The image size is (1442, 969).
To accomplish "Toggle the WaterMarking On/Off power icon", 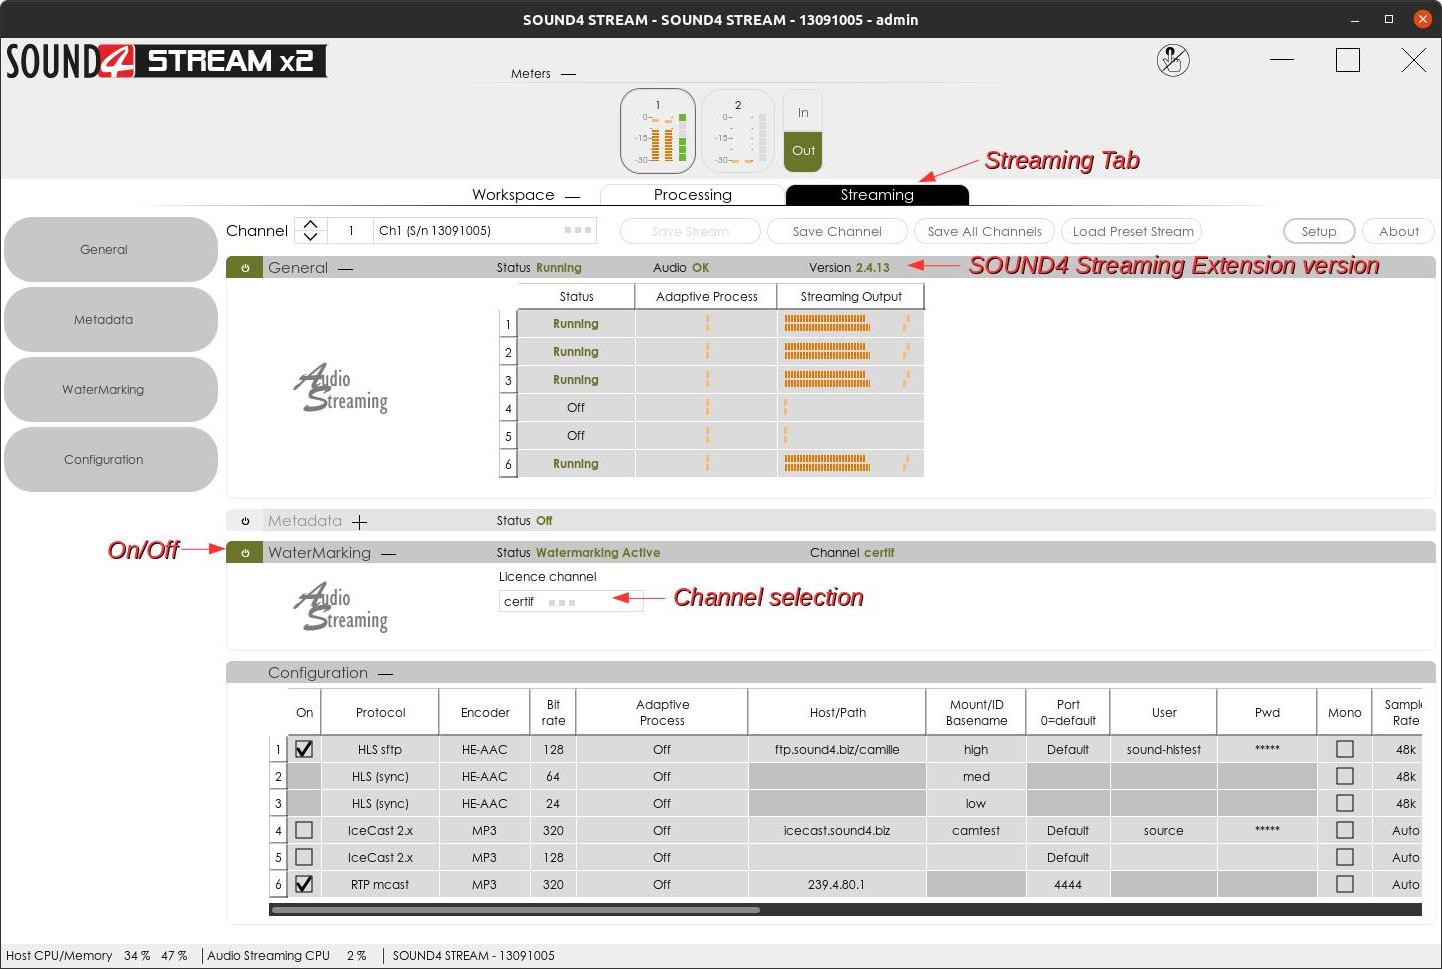I will [245, 553].
